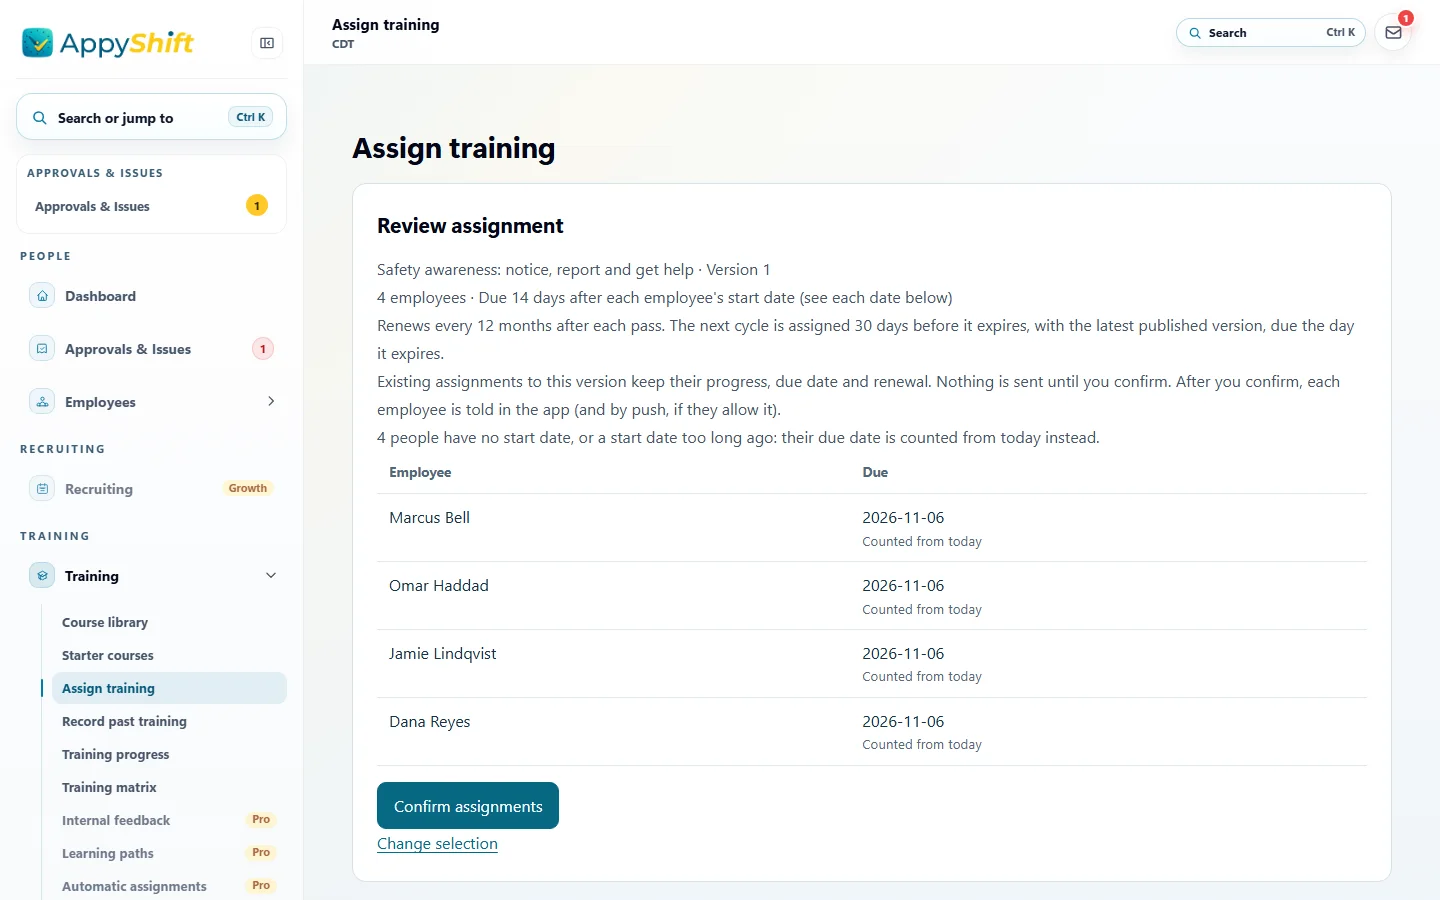Open Learning paths Pro item
1440x900 pixels.
(169, 853)
